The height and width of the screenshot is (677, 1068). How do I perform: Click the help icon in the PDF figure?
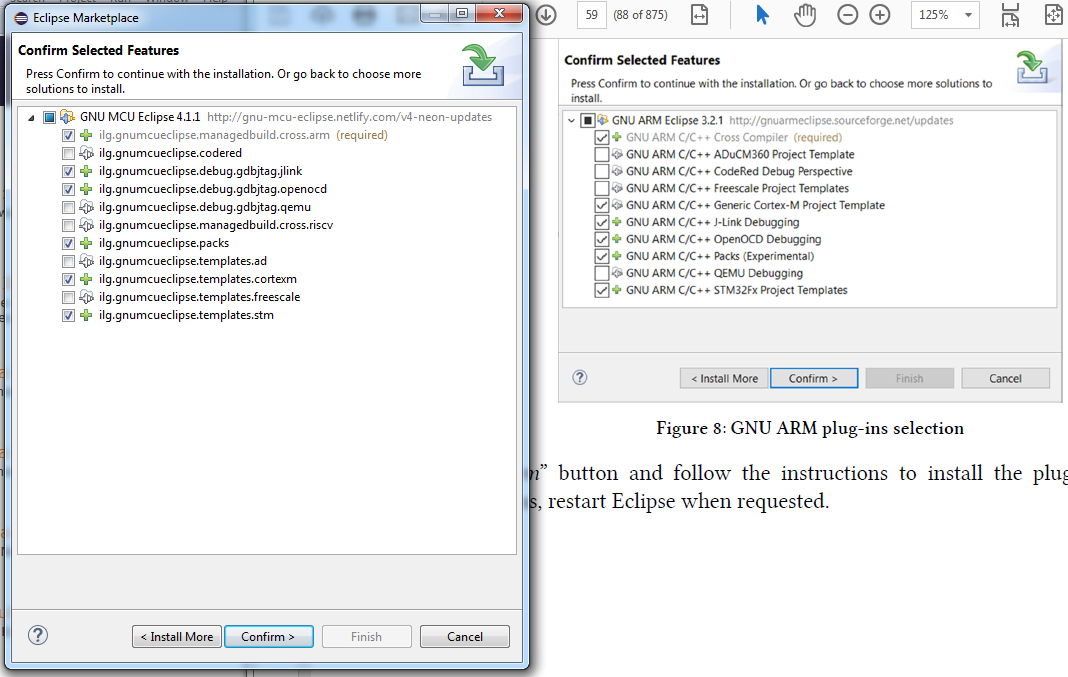click(x=580, y=378)
